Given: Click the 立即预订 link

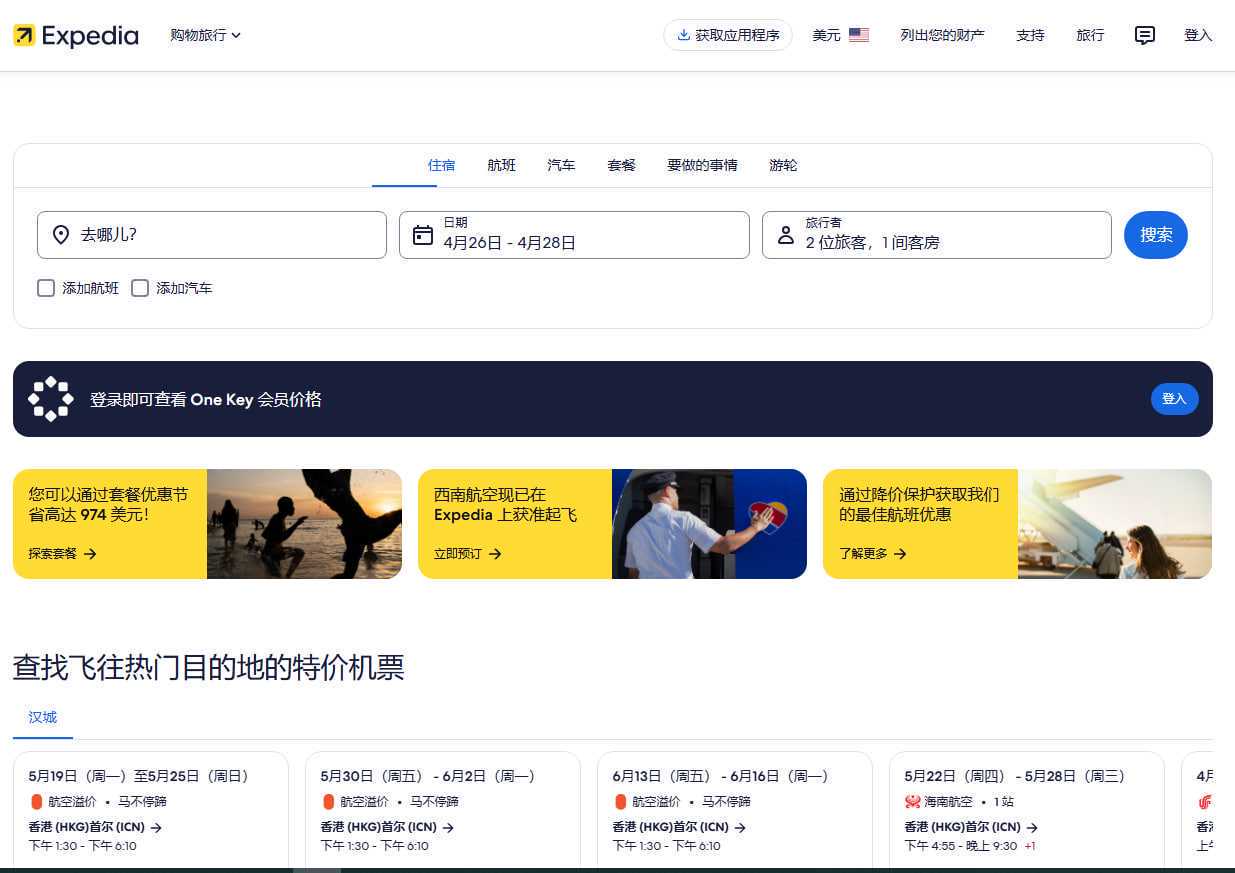Looking at the screenshot, I should point(468,553).
